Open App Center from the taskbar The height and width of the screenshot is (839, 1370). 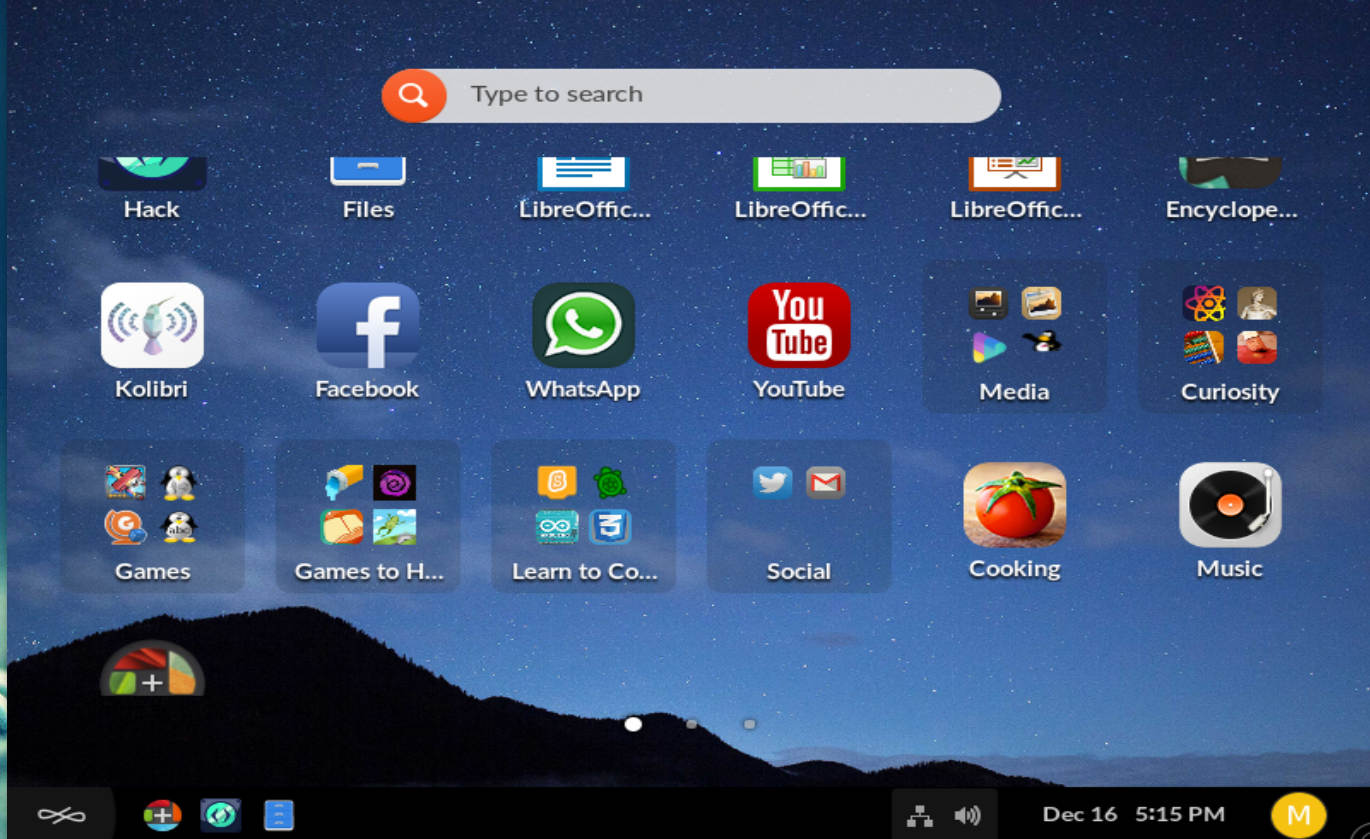tap(162, 815)
